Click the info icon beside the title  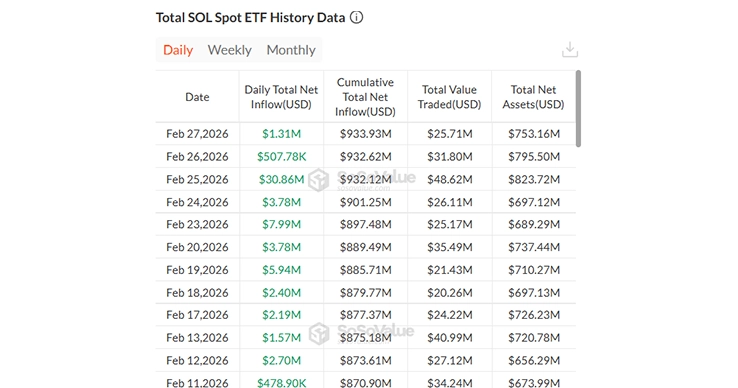pyautogui.click(x=356, y=17)
